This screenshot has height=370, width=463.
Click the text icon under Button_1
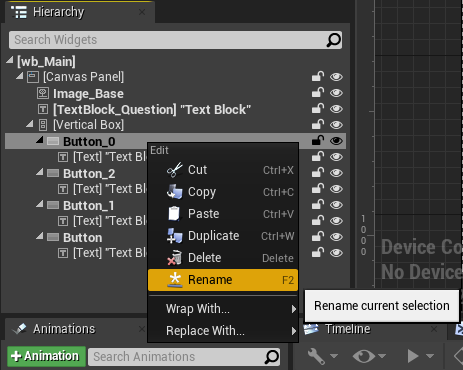tap(63, 221)
